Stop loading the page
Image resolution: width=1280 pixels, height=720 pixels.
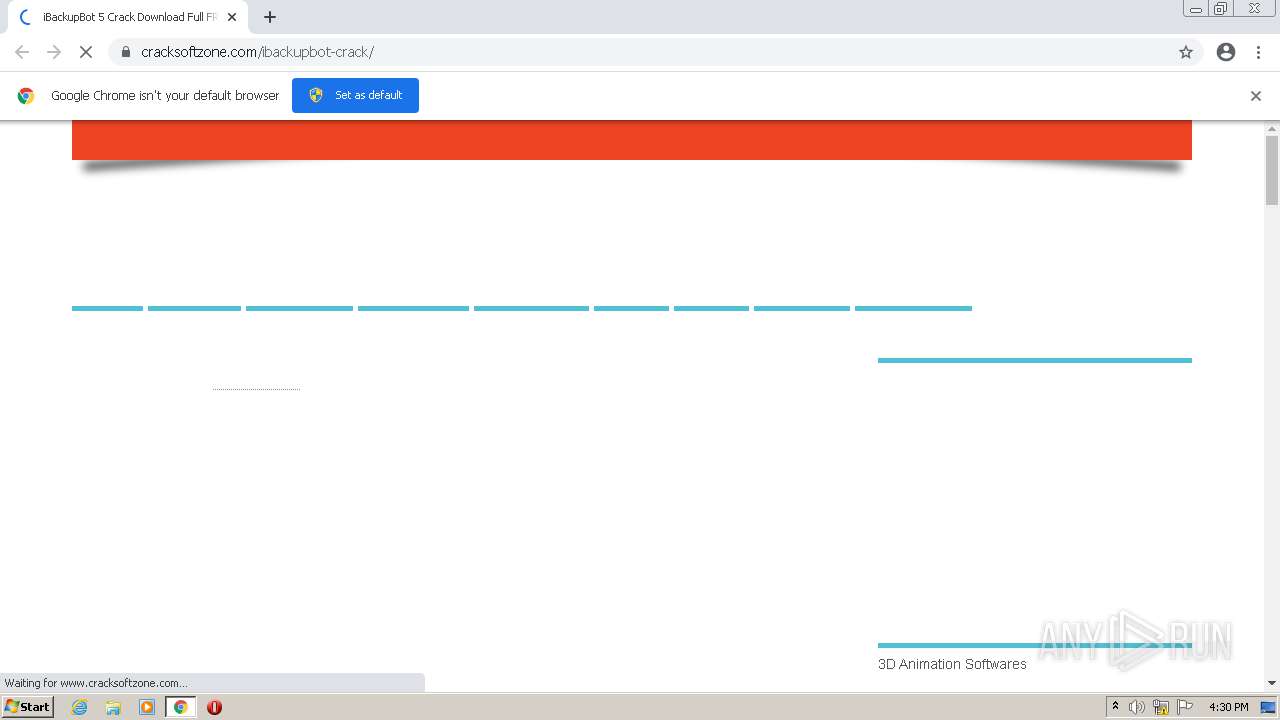tap(86, 52)
